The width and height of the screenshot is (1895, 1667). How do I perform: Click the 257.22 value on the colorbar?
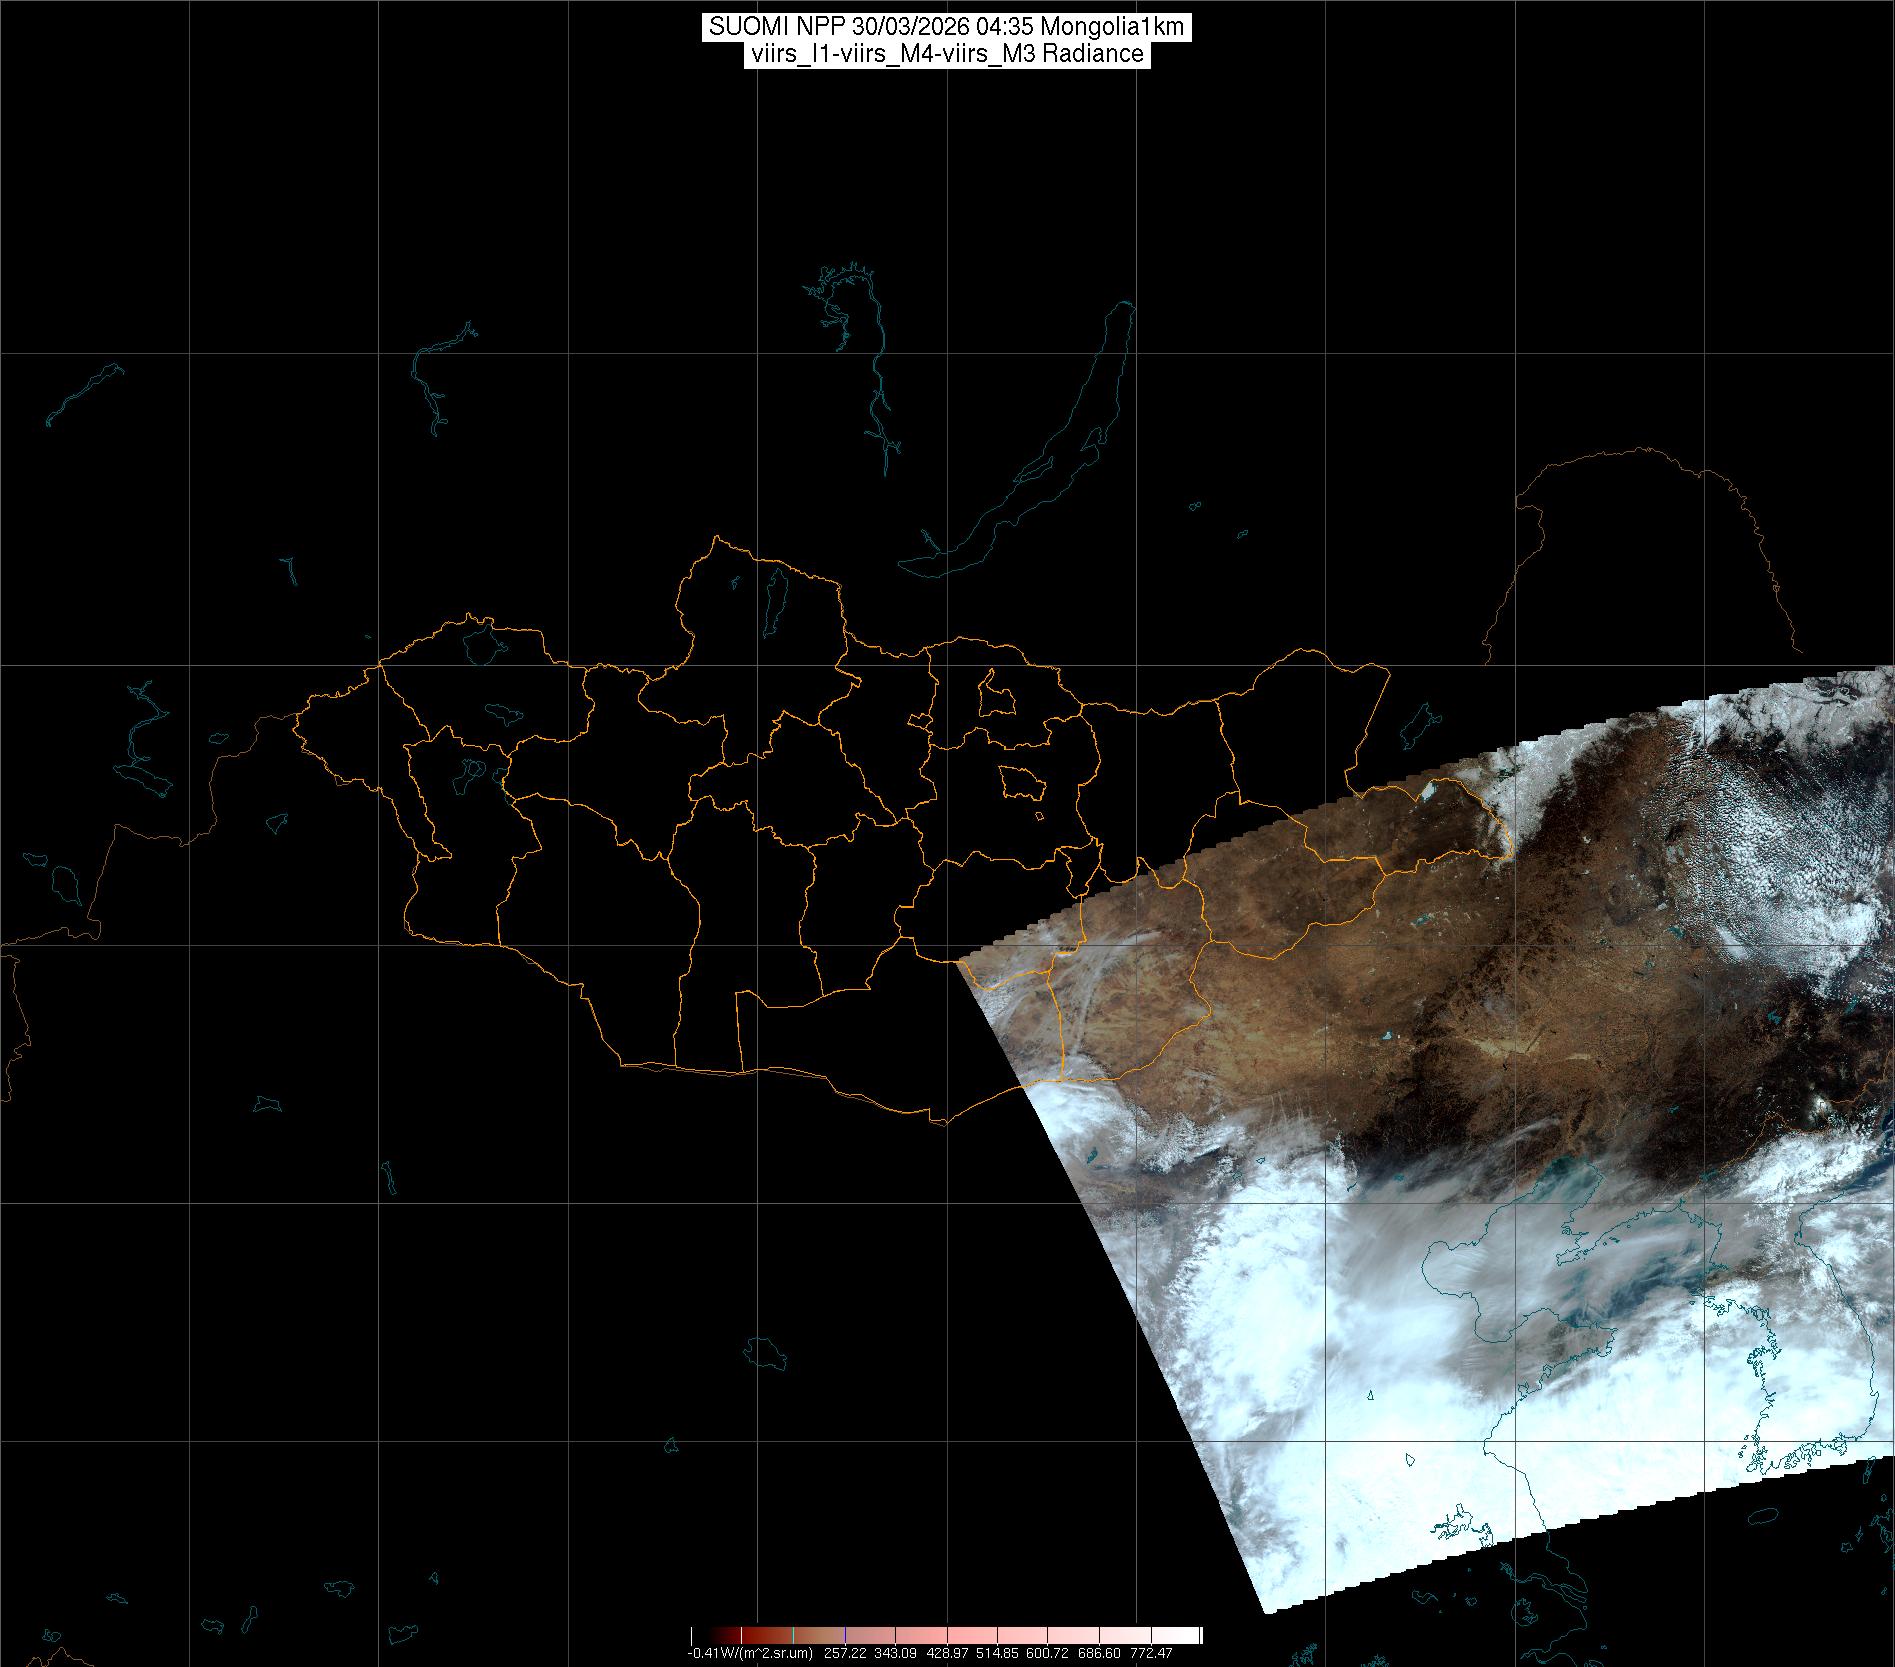(846, 1653)
